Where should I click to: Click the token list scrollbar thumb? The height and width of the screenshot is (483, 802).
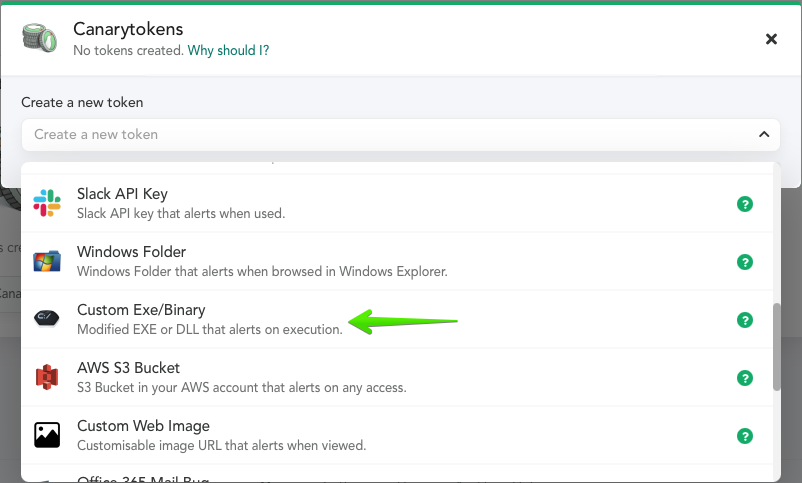click(x=777, y=347)
